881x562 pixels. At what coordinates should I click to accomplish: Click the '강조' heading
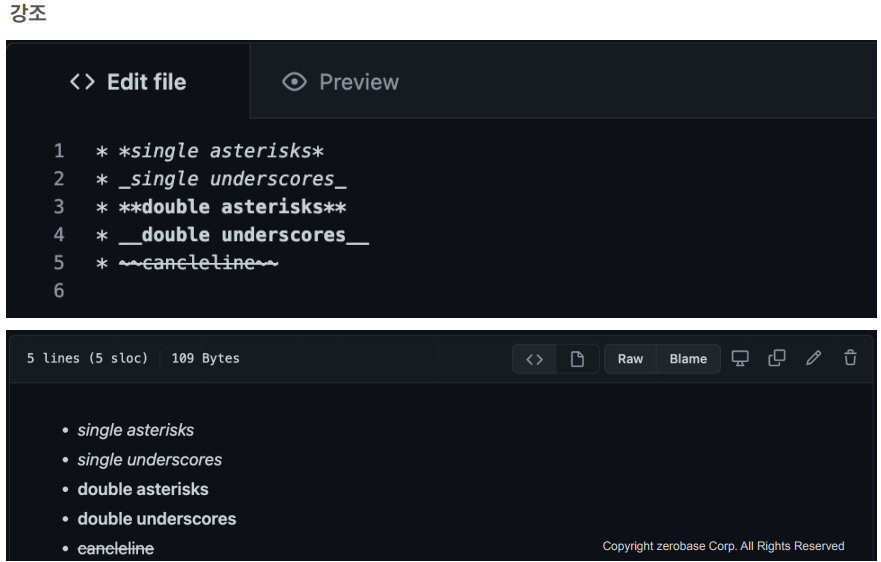28,13
